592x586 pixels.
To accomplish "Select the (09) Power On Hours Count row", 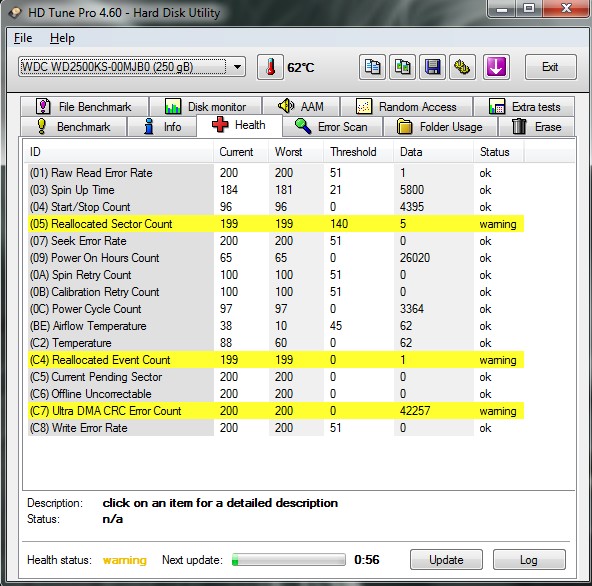I will click(276, 258).
